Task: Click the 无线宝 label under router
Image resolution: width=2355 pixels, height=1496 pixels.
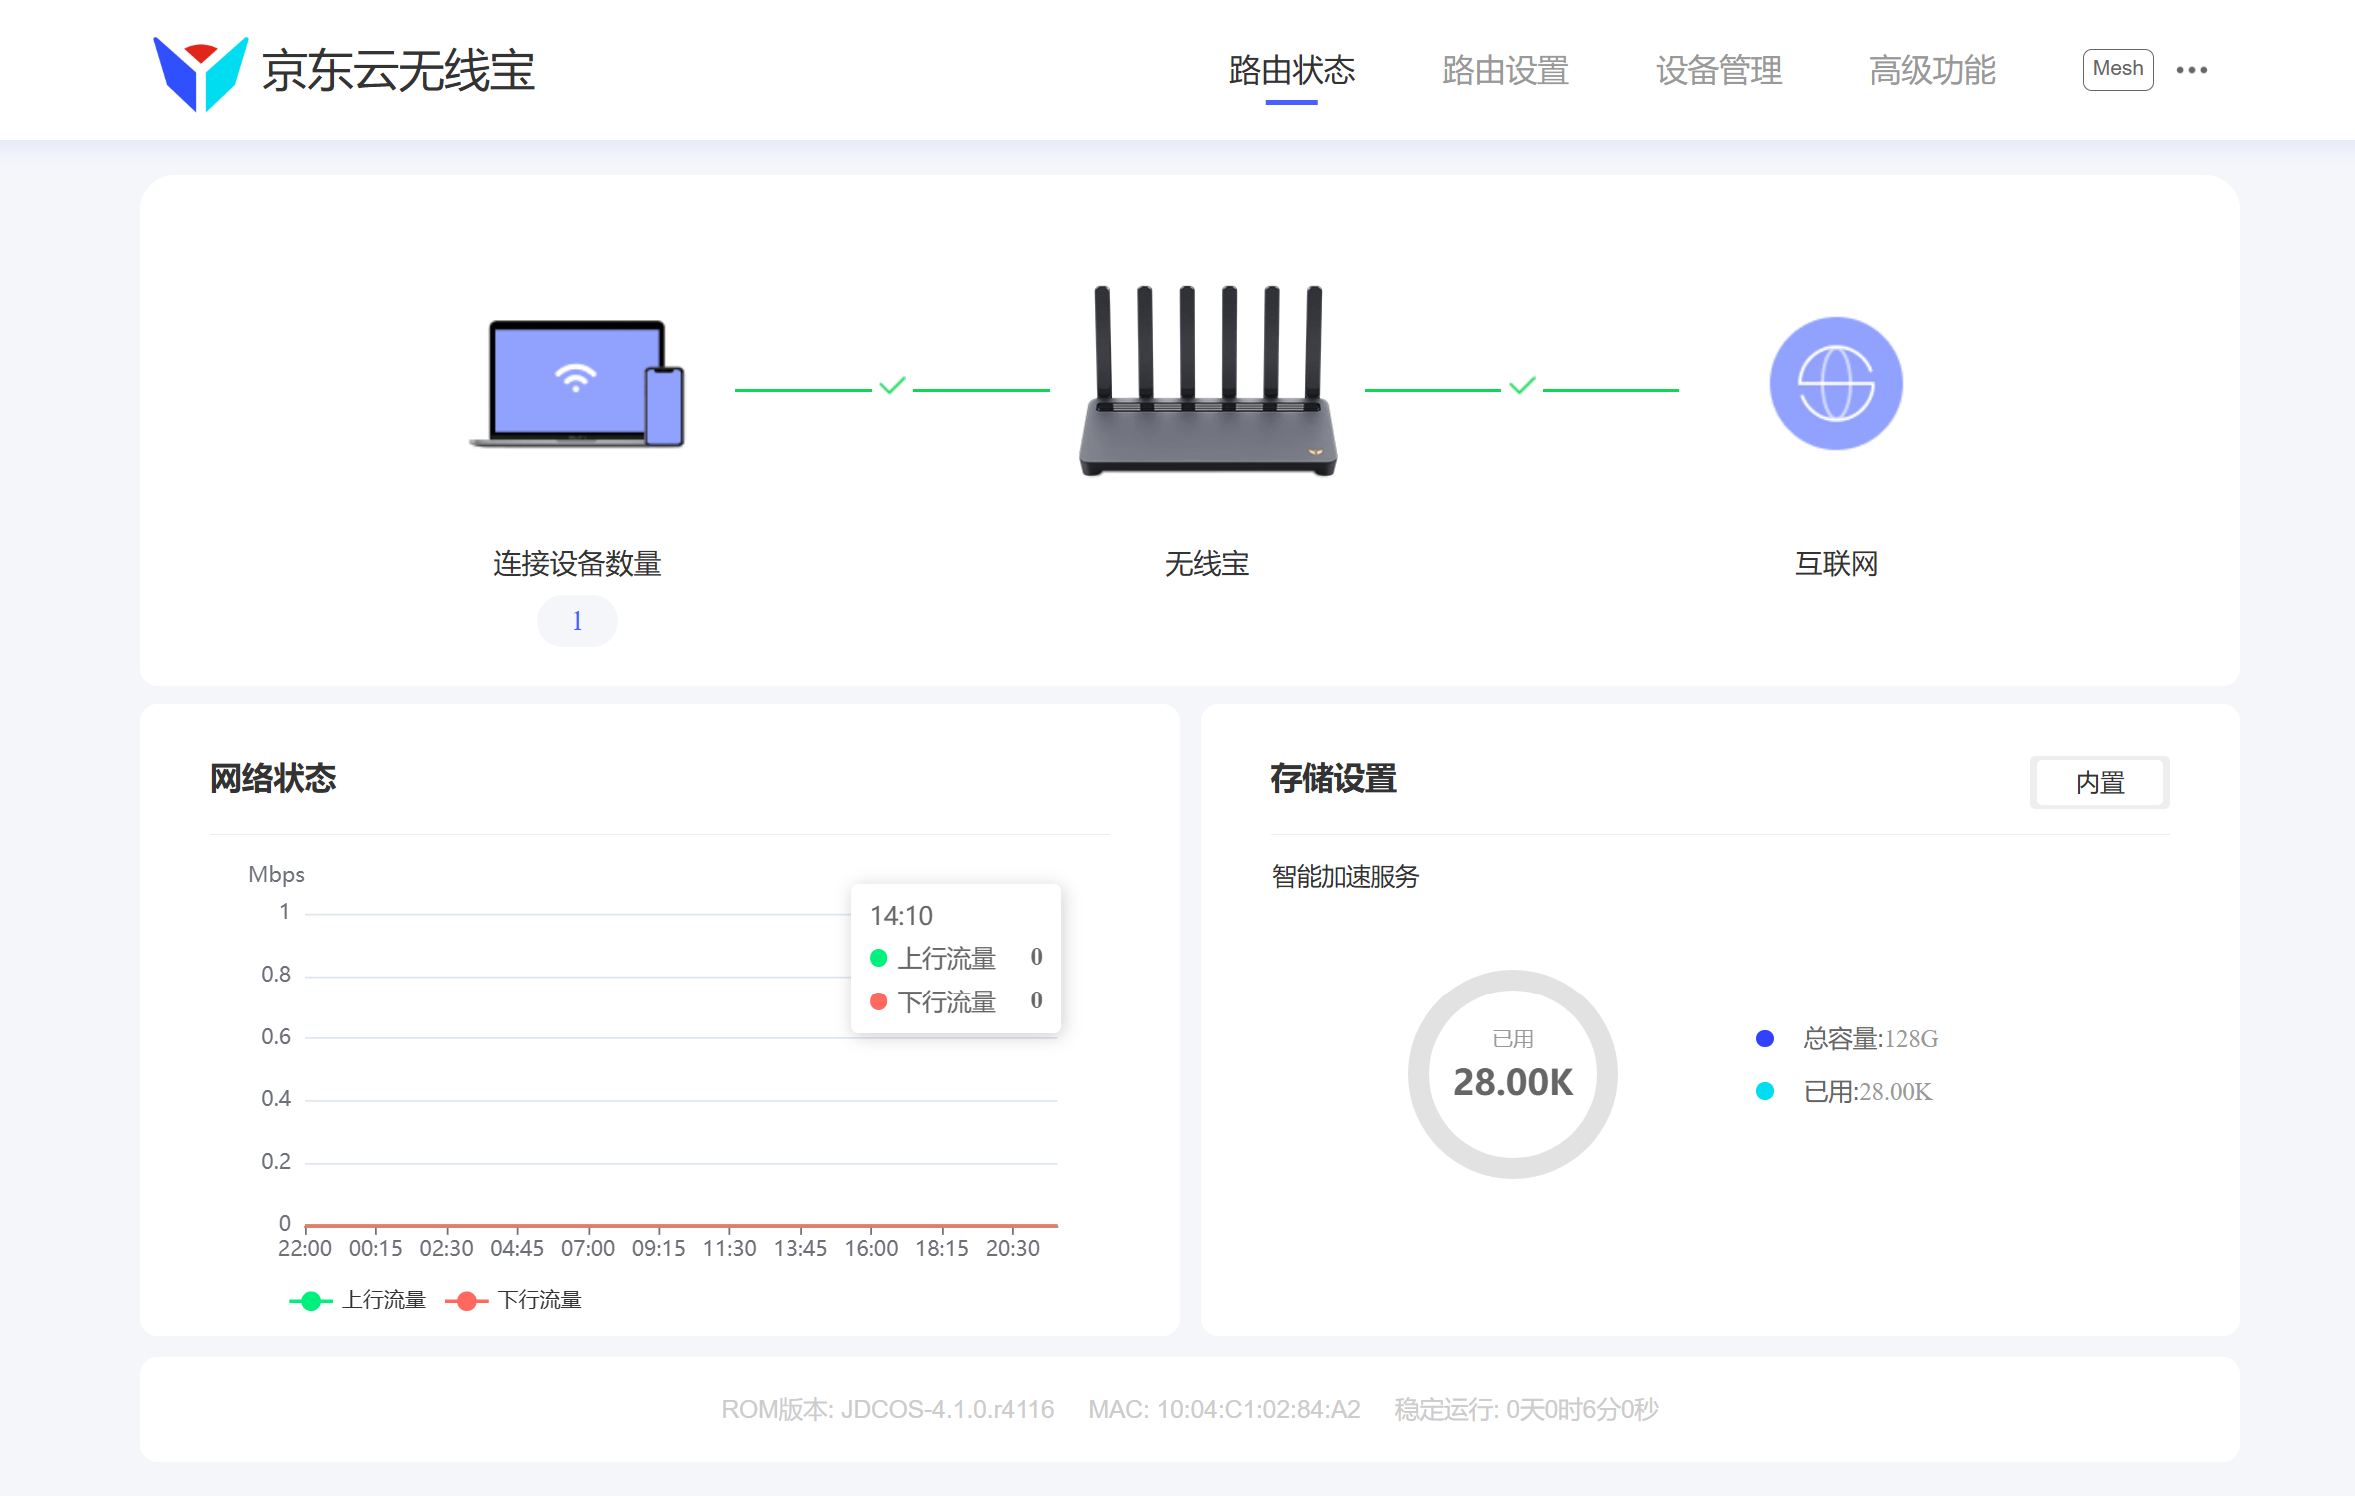Action: click(1207, 564)
